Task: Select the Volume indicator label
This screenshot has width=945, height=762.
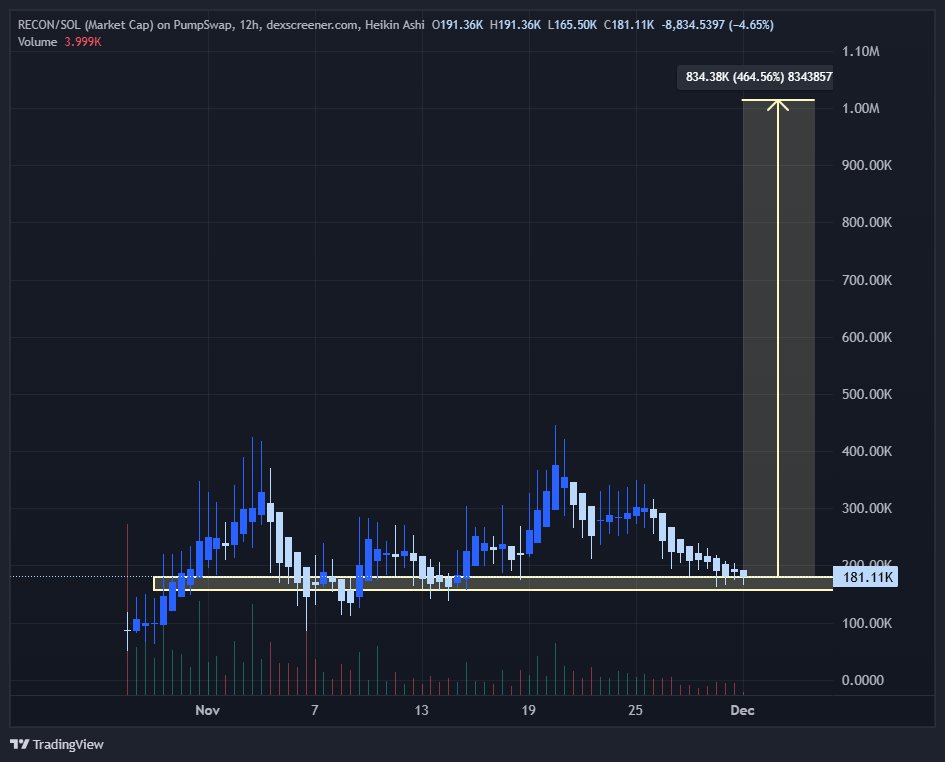Action: pyautogui.click(x=37, y=42)
